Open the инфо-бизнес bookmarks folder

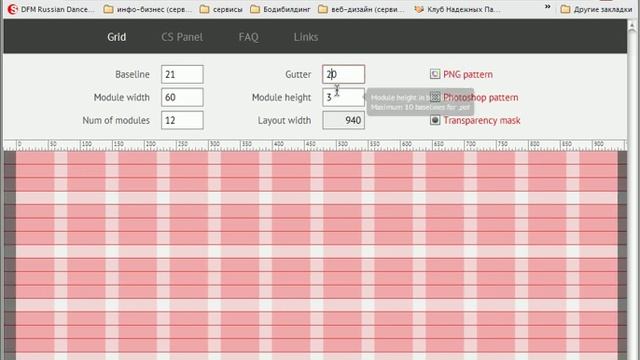(x=147, y=9)
